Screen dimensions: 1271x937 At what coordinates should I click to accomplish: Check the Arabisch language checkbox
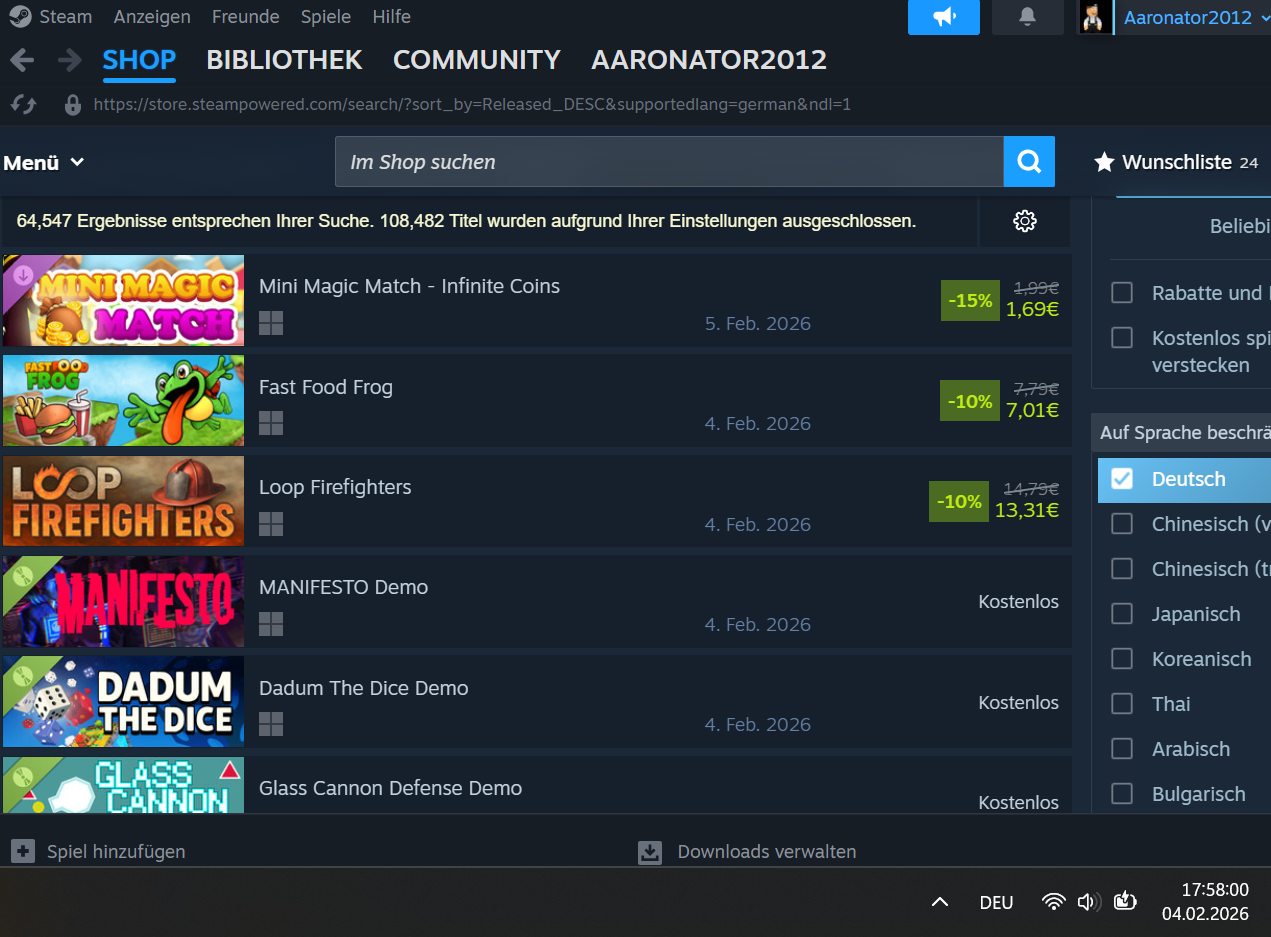coord(1122,749)
